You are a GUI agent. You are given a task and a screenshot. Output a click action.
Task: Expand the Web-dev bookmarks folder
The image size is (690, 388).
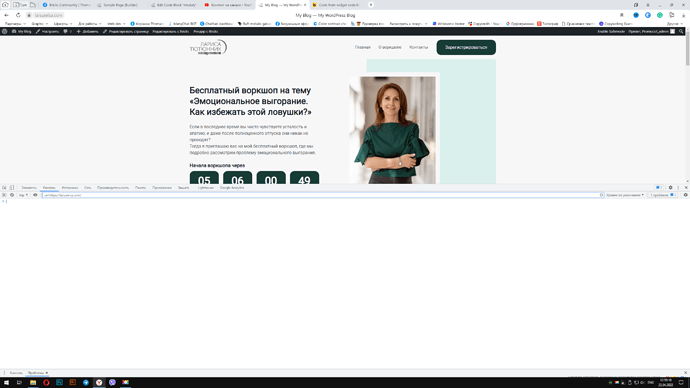point(116,24)
